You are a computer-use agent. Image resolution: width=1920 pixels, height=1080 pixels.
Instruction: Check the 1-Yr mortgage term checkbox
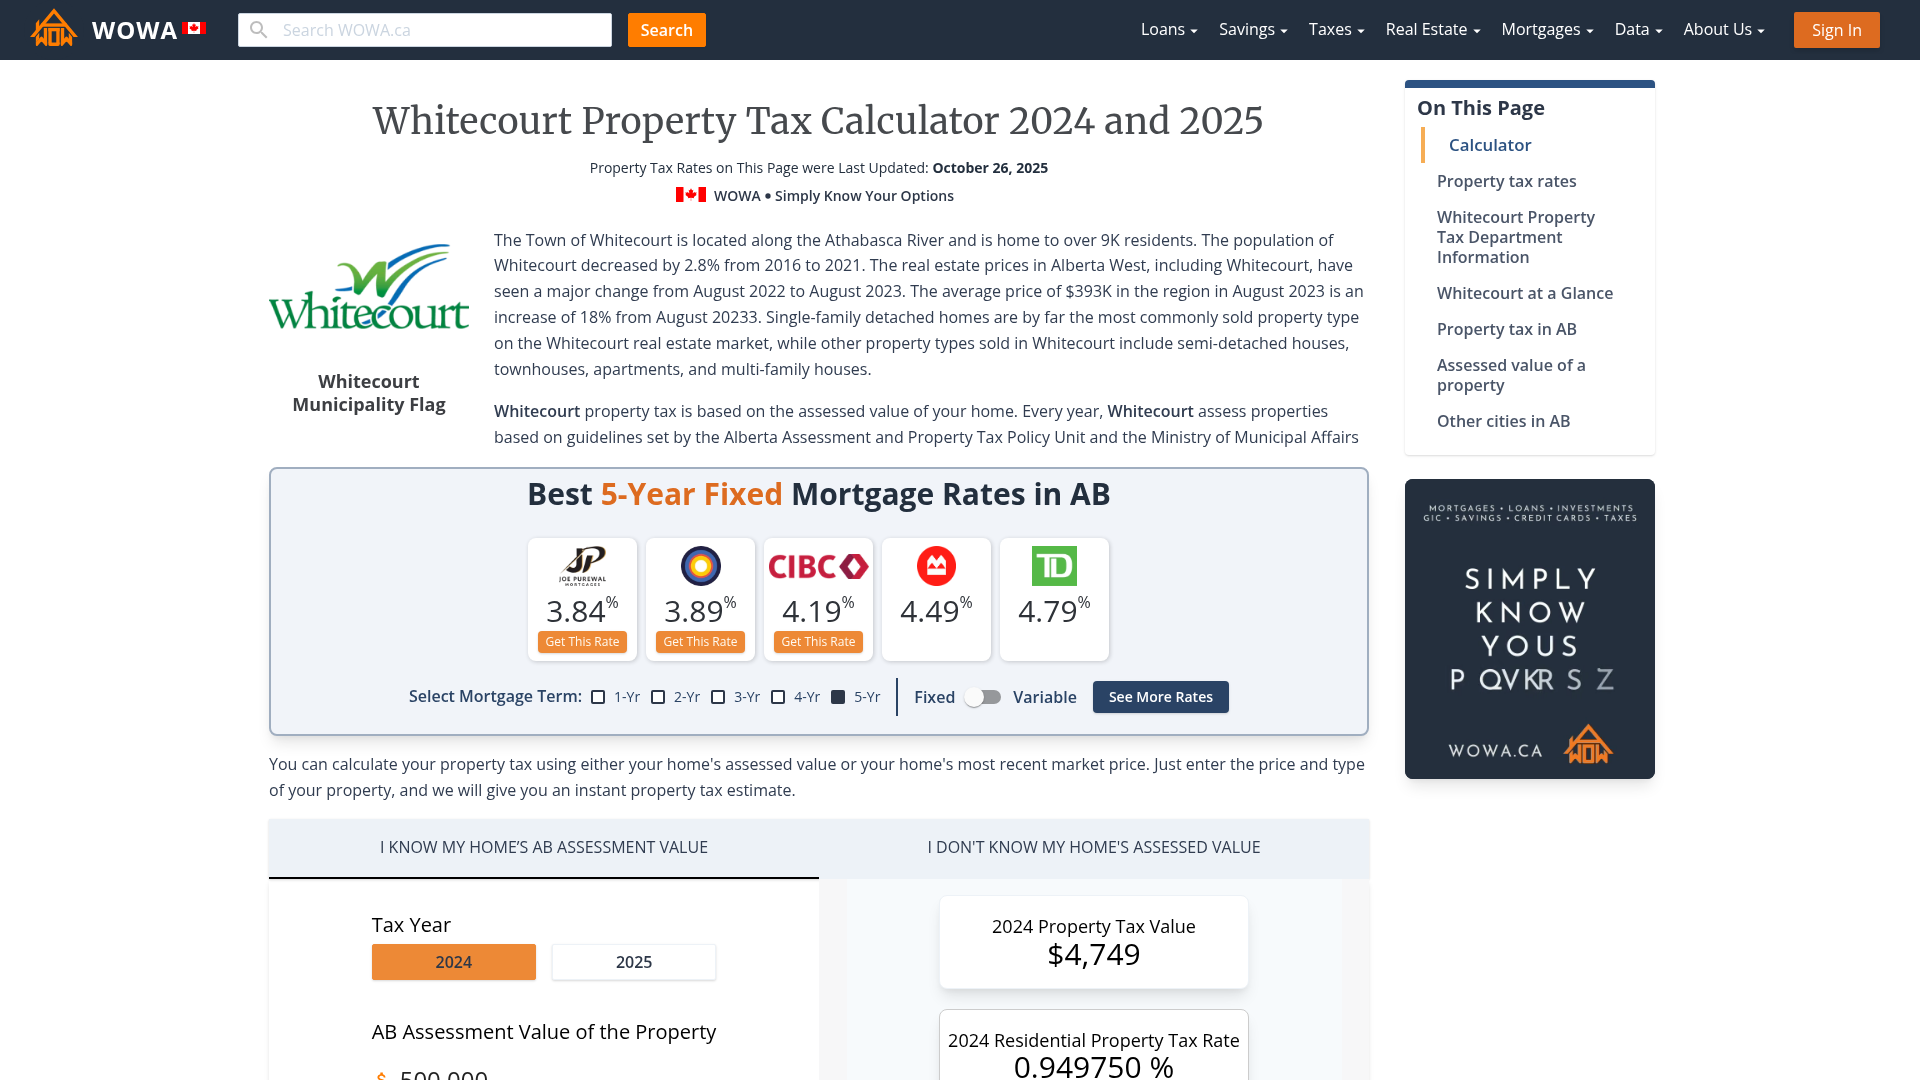click(598, 697)
